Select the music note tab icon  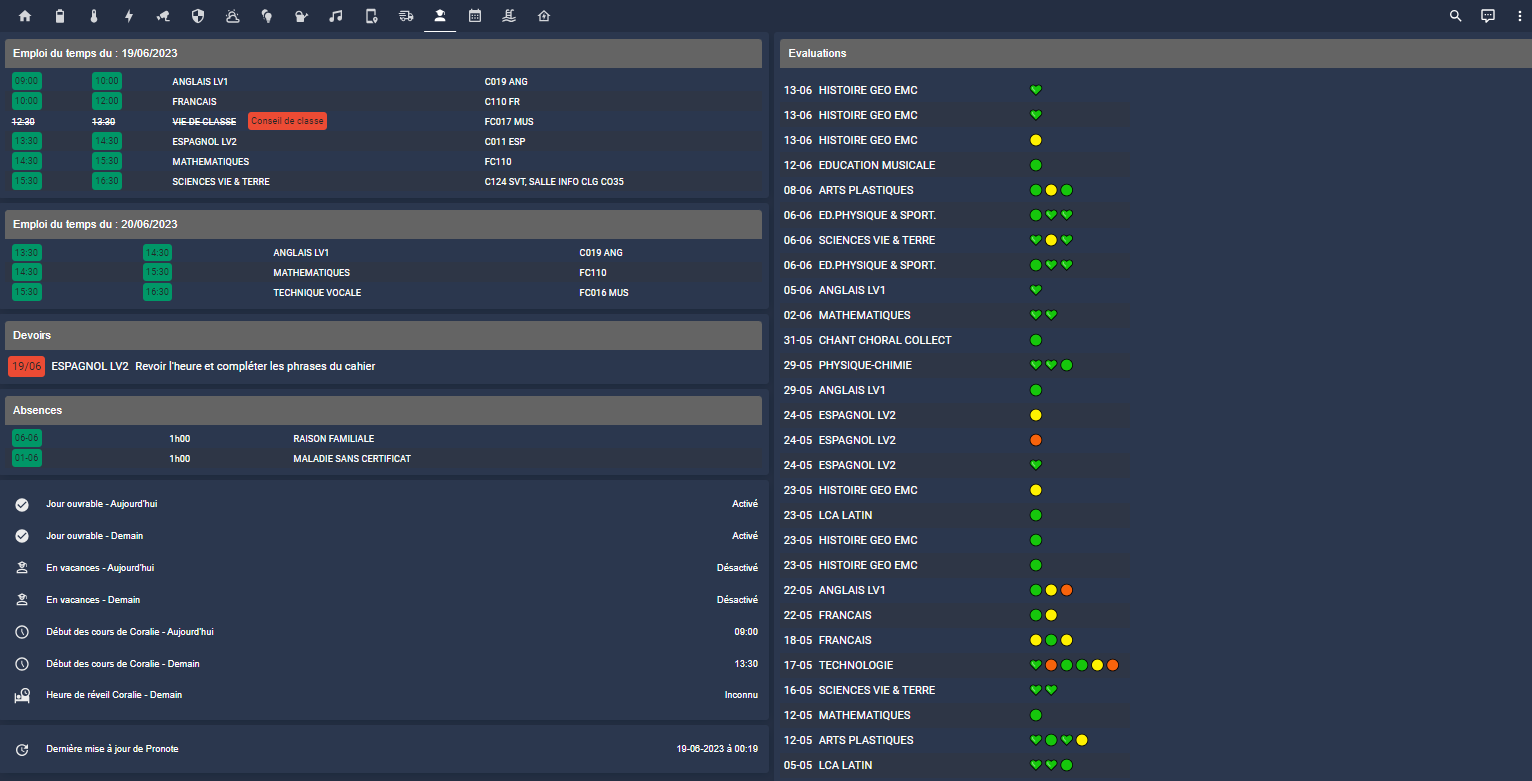(x=336, y=16)
